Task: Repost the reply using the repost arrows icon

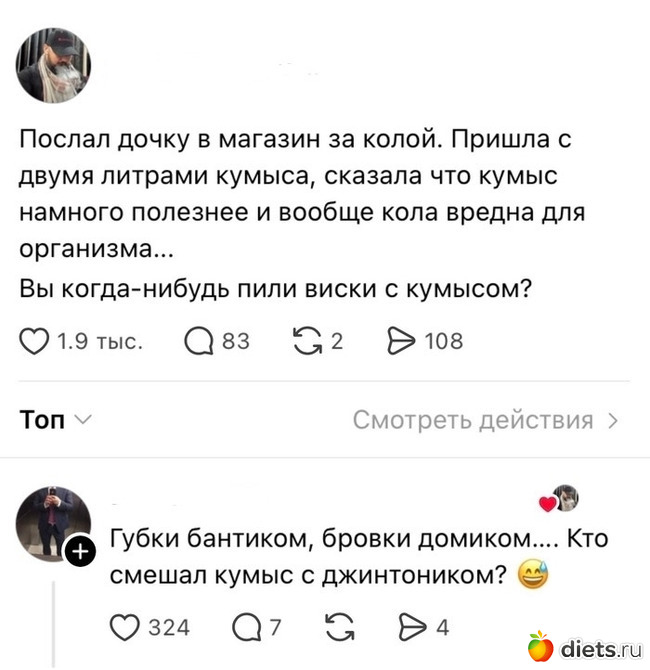Action: [340, 627]
